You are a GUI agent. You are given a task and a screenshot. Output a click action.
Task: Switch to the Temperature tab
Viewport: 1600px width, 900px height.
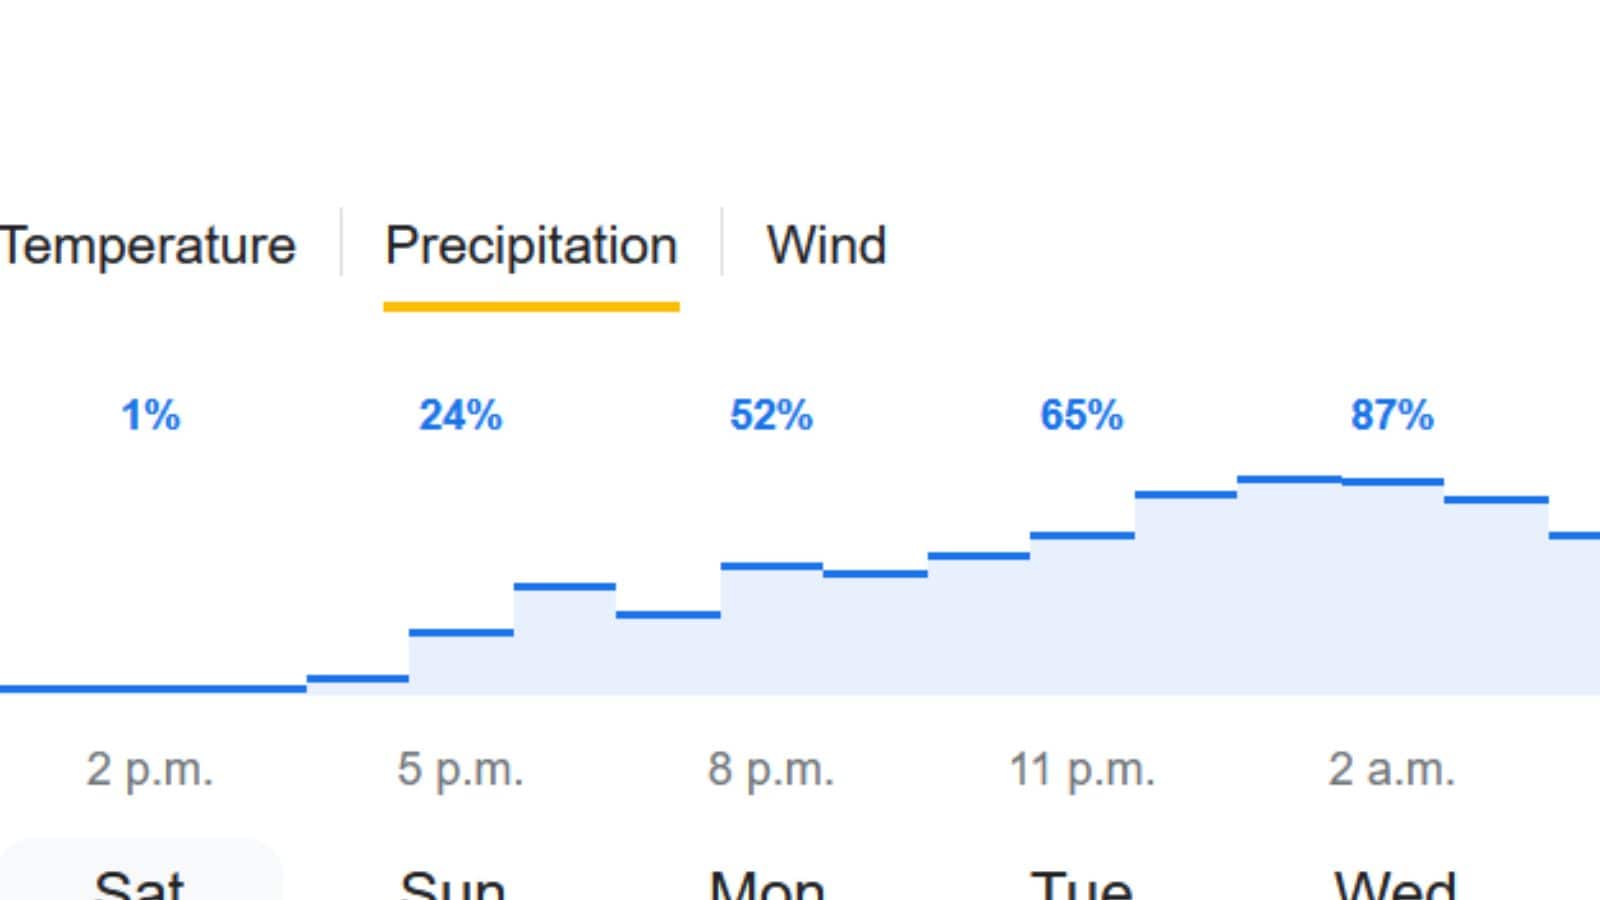pyautogui.click(x=147, y=246)
